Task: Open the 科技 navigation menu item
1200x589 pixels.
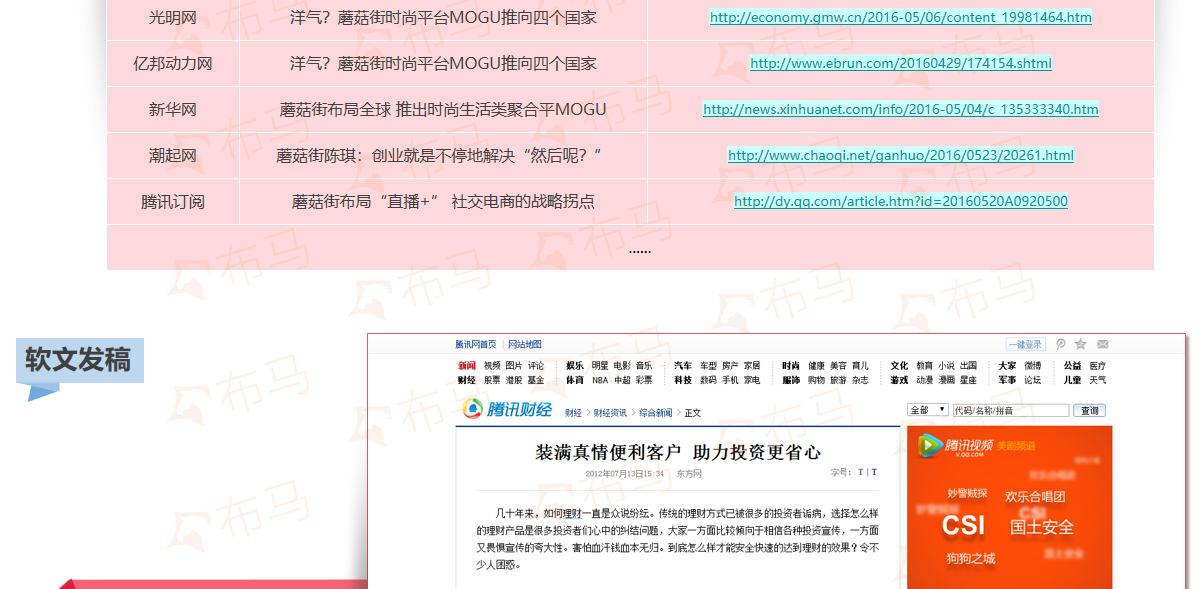Action: tap(683, 380)
